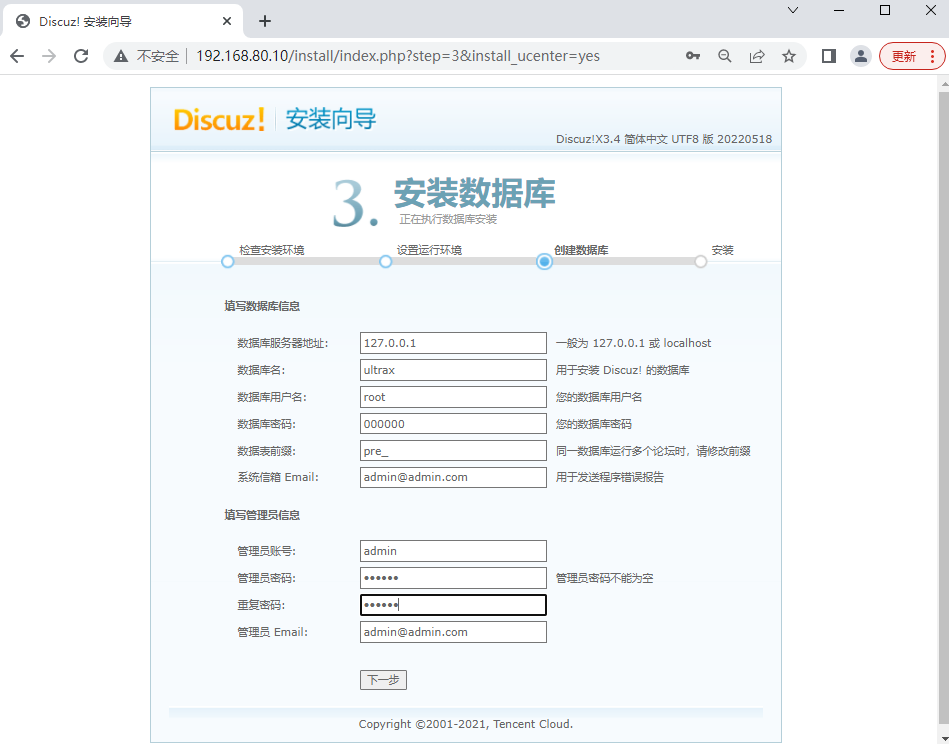
Task: Open the Chrome profile avatar
Action: 861,56
